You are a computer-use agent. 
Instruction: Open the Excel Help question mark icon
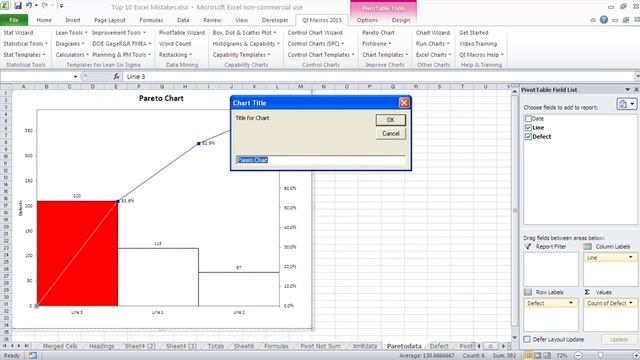604,20
